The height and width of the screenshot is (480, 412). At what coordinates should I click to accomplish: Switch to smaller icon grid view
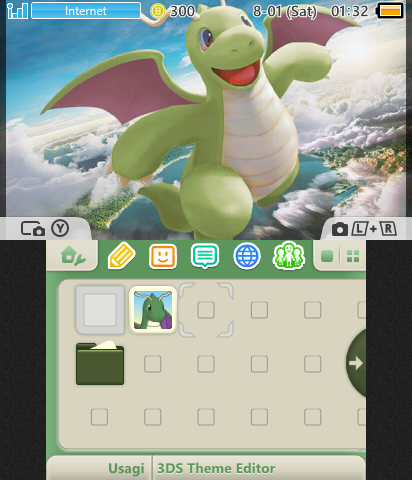[x=353, y=256]
